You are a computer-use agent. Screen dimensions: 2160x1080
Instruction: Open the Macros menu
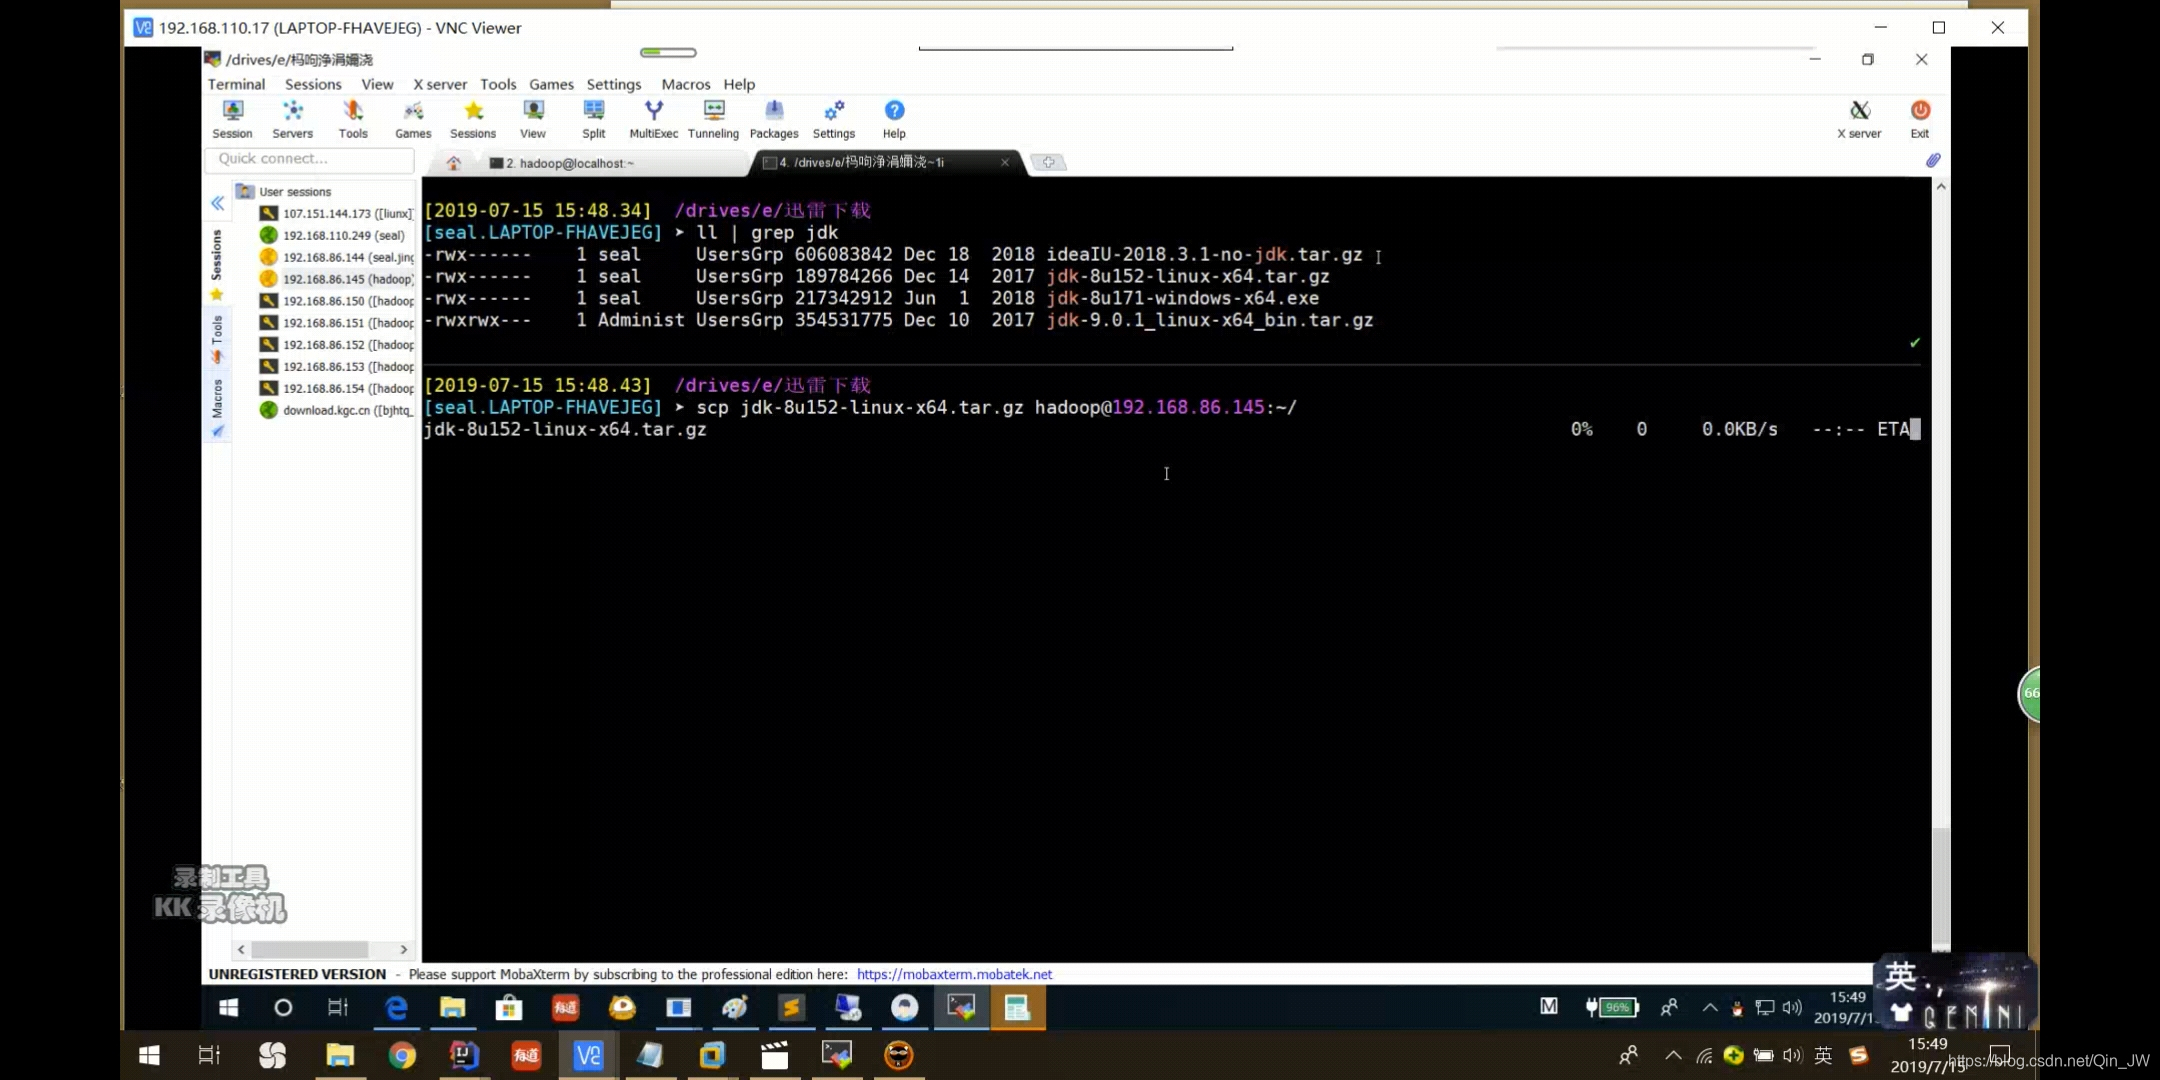686,84
